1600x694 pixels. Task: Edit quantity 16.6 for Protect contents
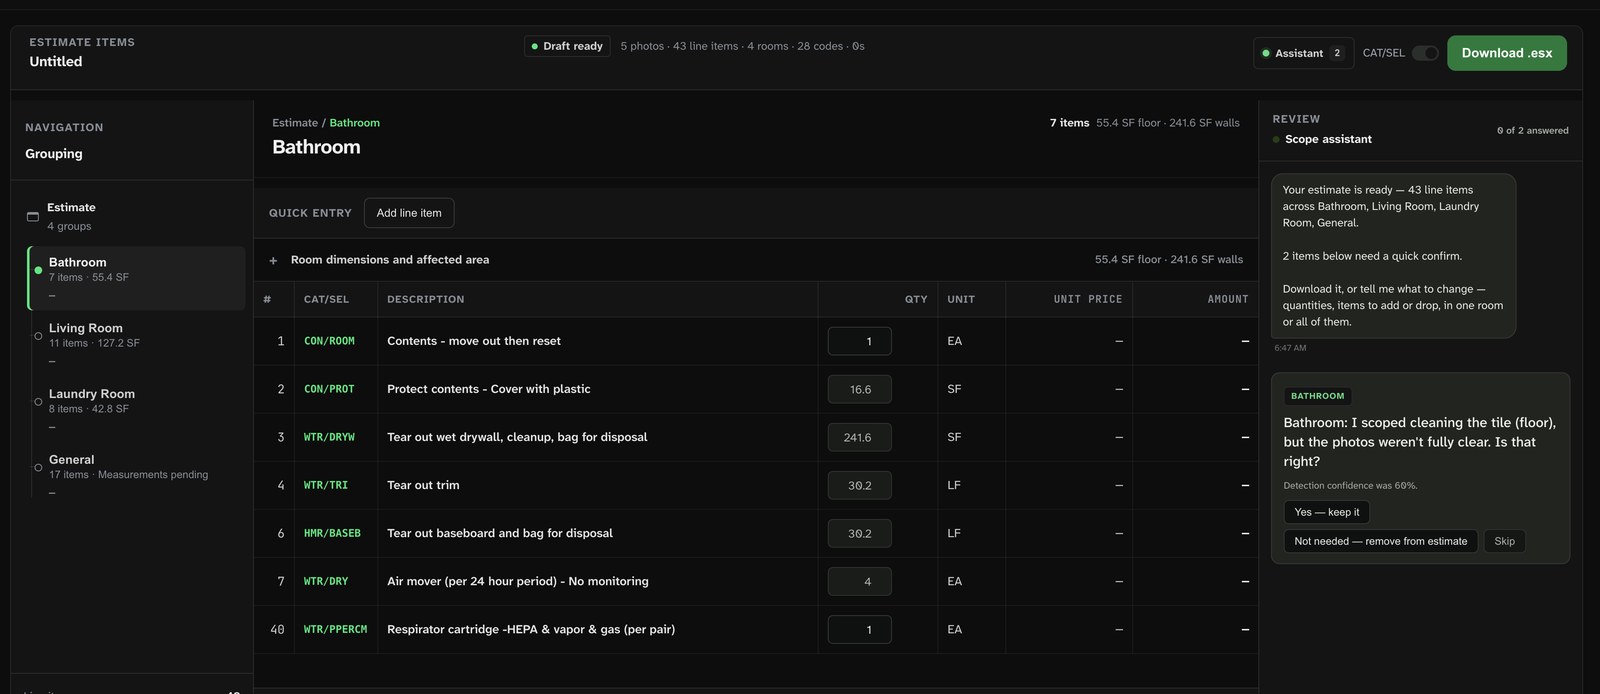click(x=859, y=389)
